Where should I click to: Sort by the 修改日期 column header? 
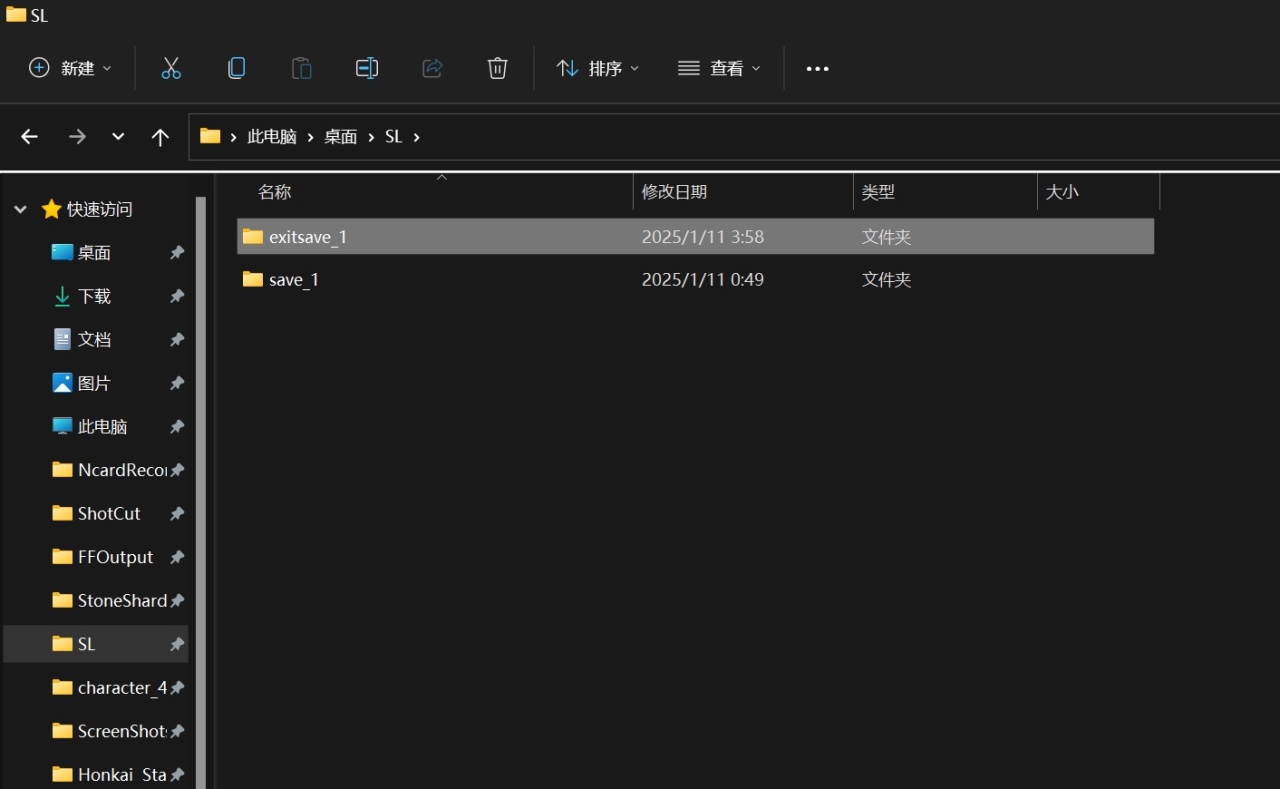[675, 192]
